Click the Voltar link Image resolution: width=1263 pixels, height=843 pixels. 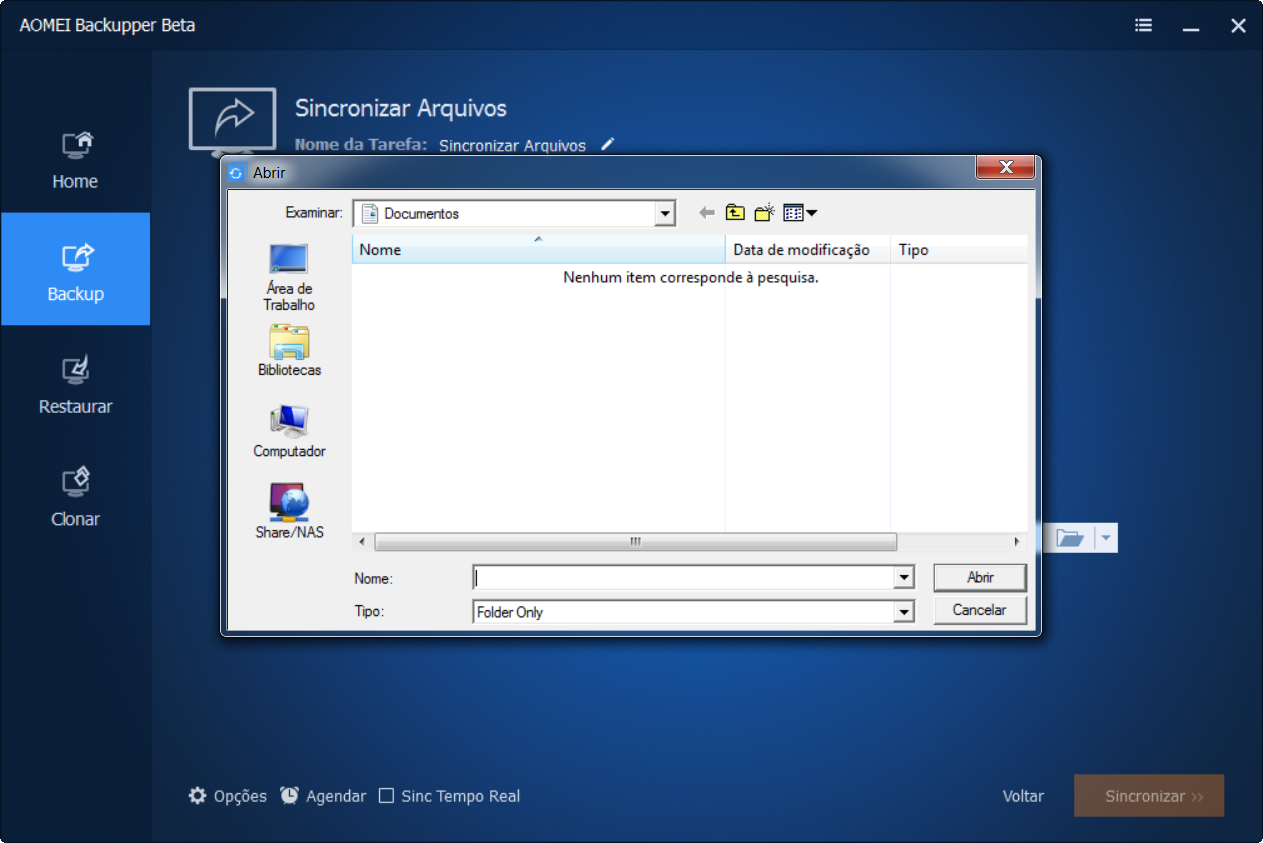(x=1023, y=796)
